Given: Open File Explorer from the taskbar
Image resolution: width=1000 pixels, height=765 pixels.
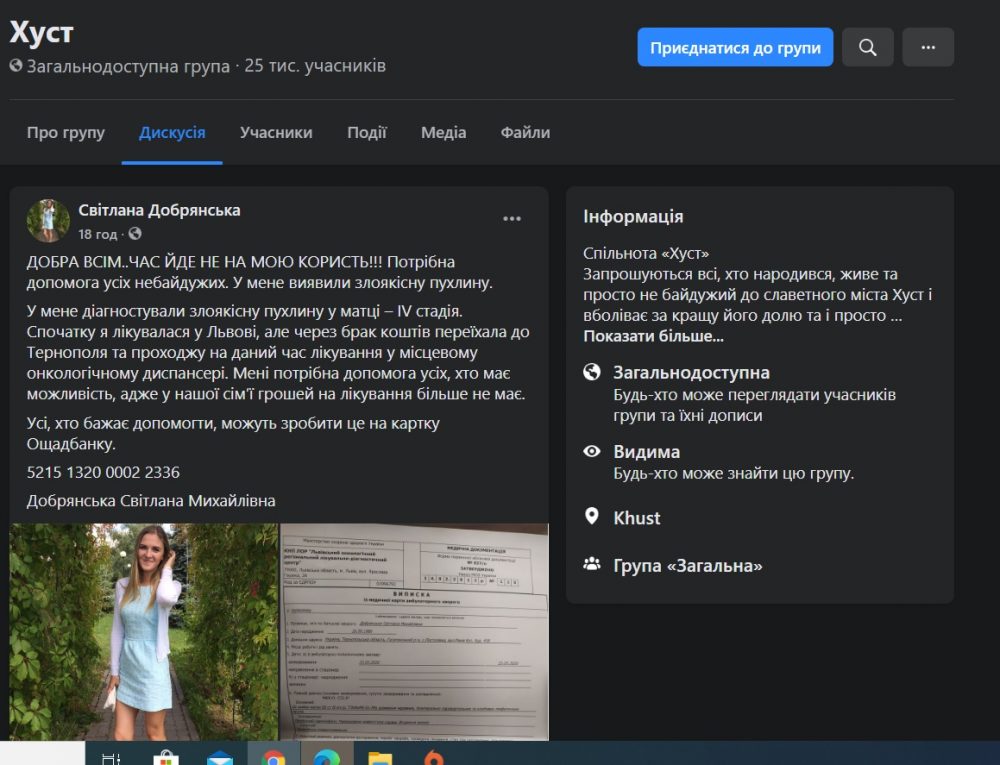Looking at the screenshot, I should (x=380, y=757).
